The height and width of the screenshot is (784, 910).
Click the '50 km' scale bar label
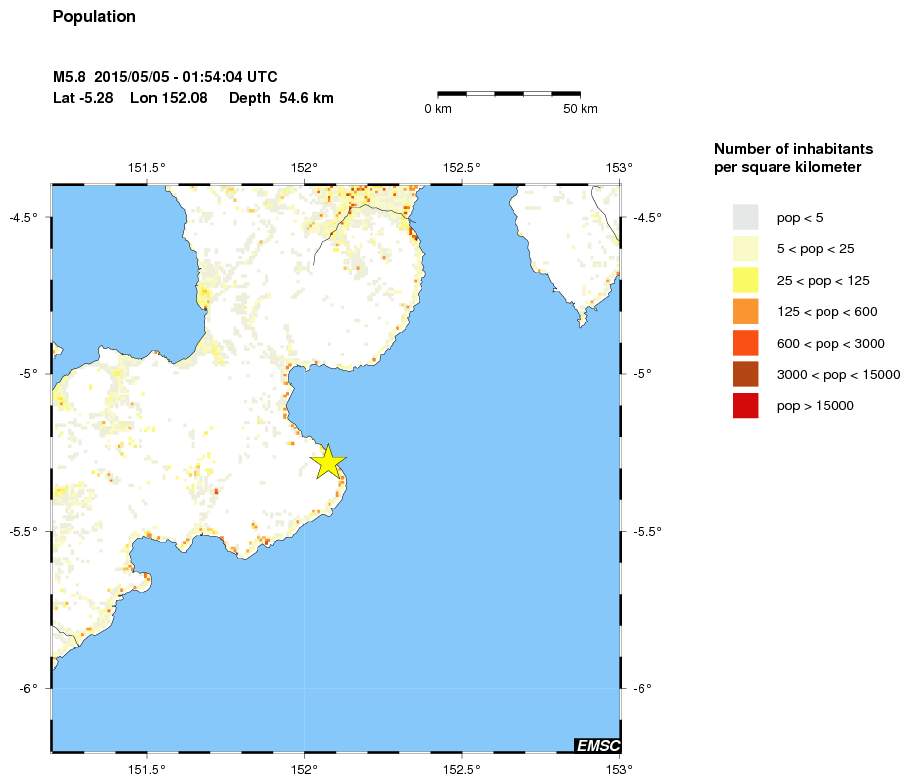580,109
